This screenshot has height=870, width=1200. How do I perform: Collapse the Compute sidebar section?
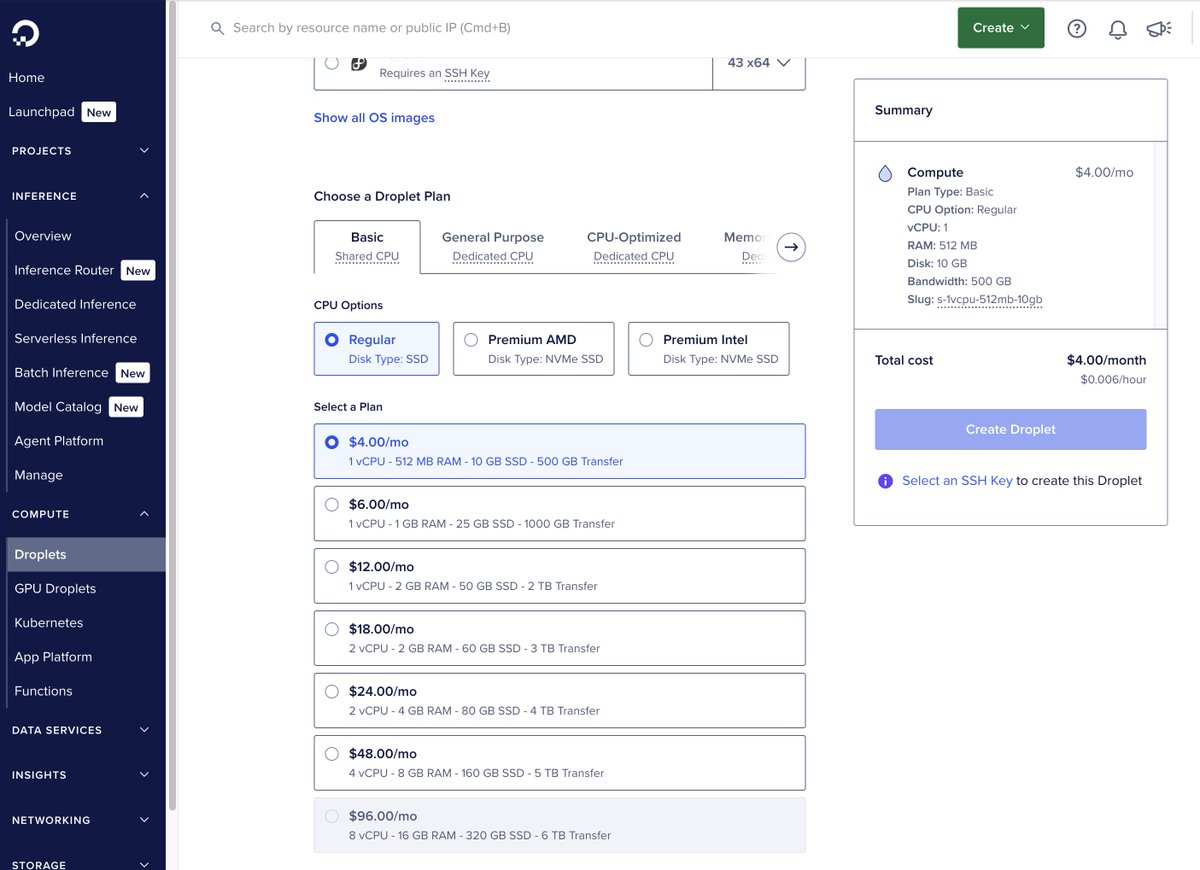point(82,514)
